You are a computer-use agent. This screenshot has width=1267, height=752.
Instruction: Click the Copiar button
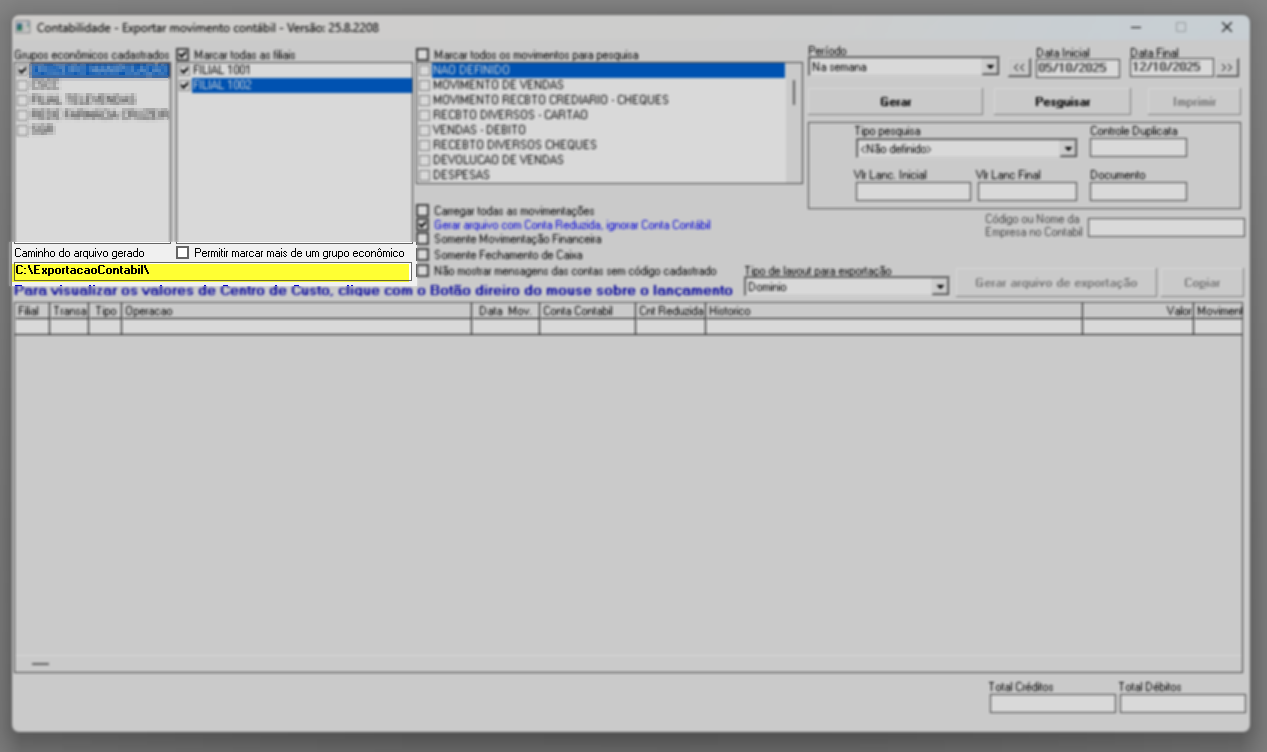point(1202,283)
